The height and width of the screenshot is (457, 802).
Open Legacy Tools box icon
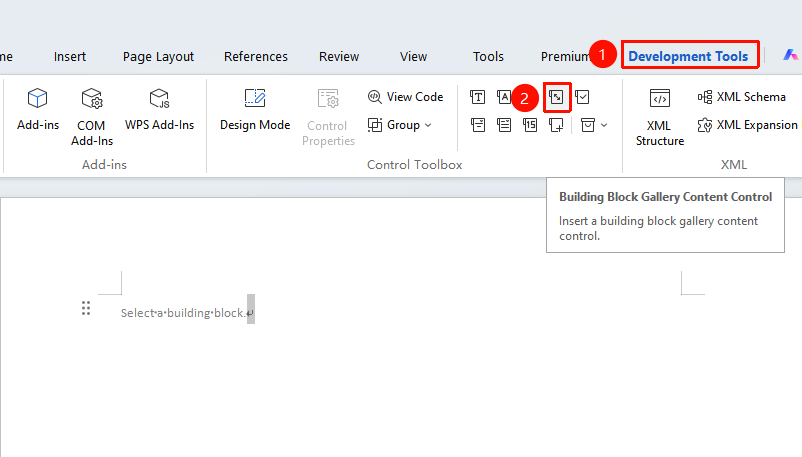pyautogui.click(x=588, y=125)
